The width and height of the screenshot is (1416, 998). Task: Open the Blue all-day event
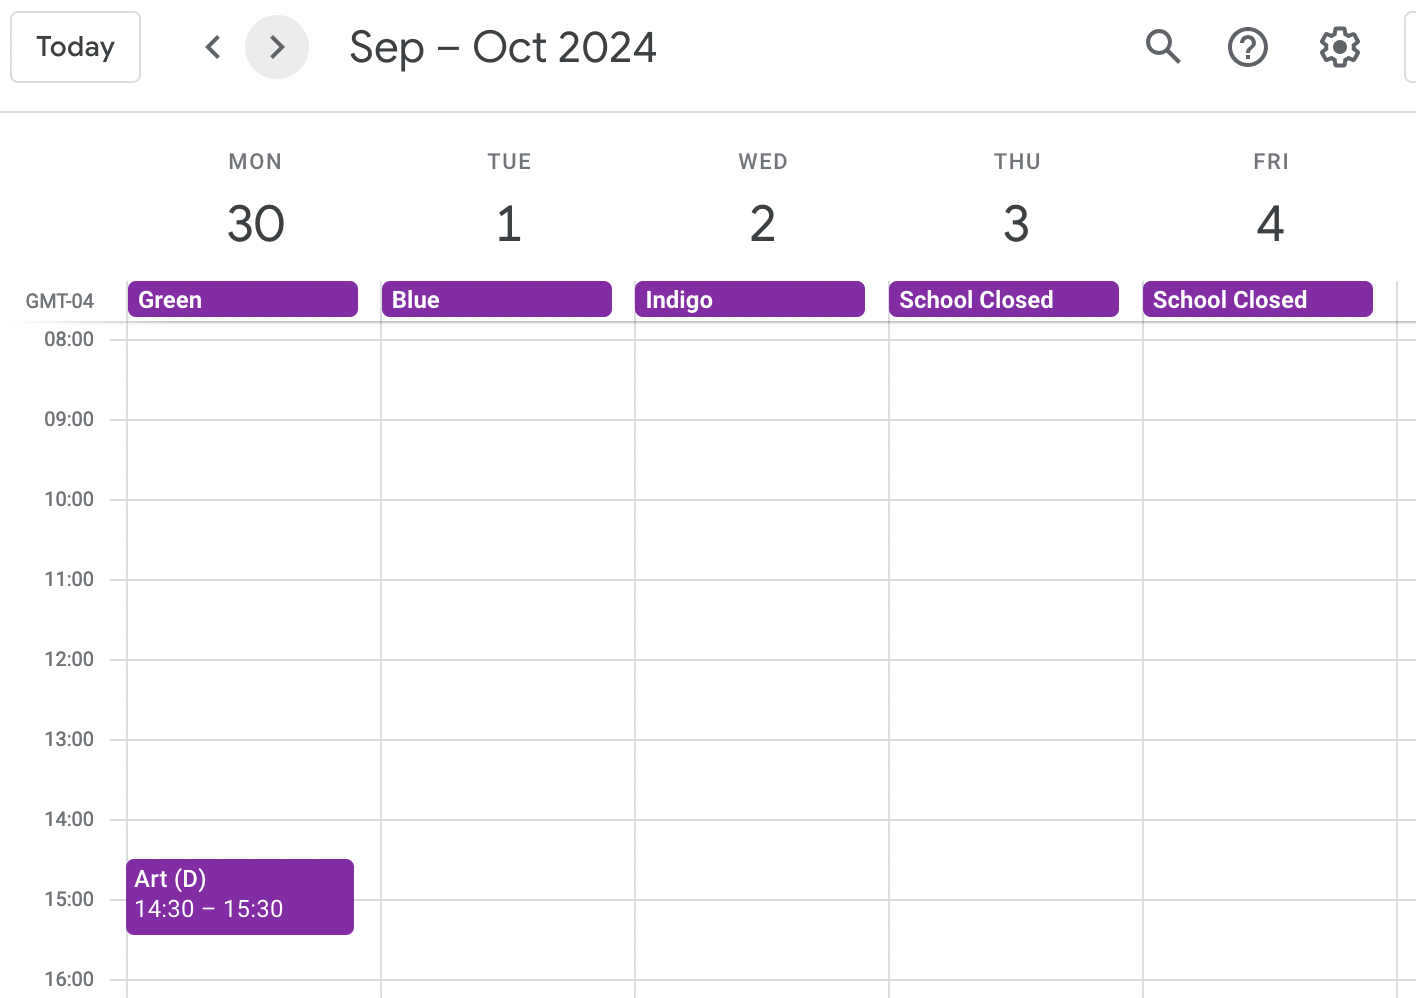[497, 299]
